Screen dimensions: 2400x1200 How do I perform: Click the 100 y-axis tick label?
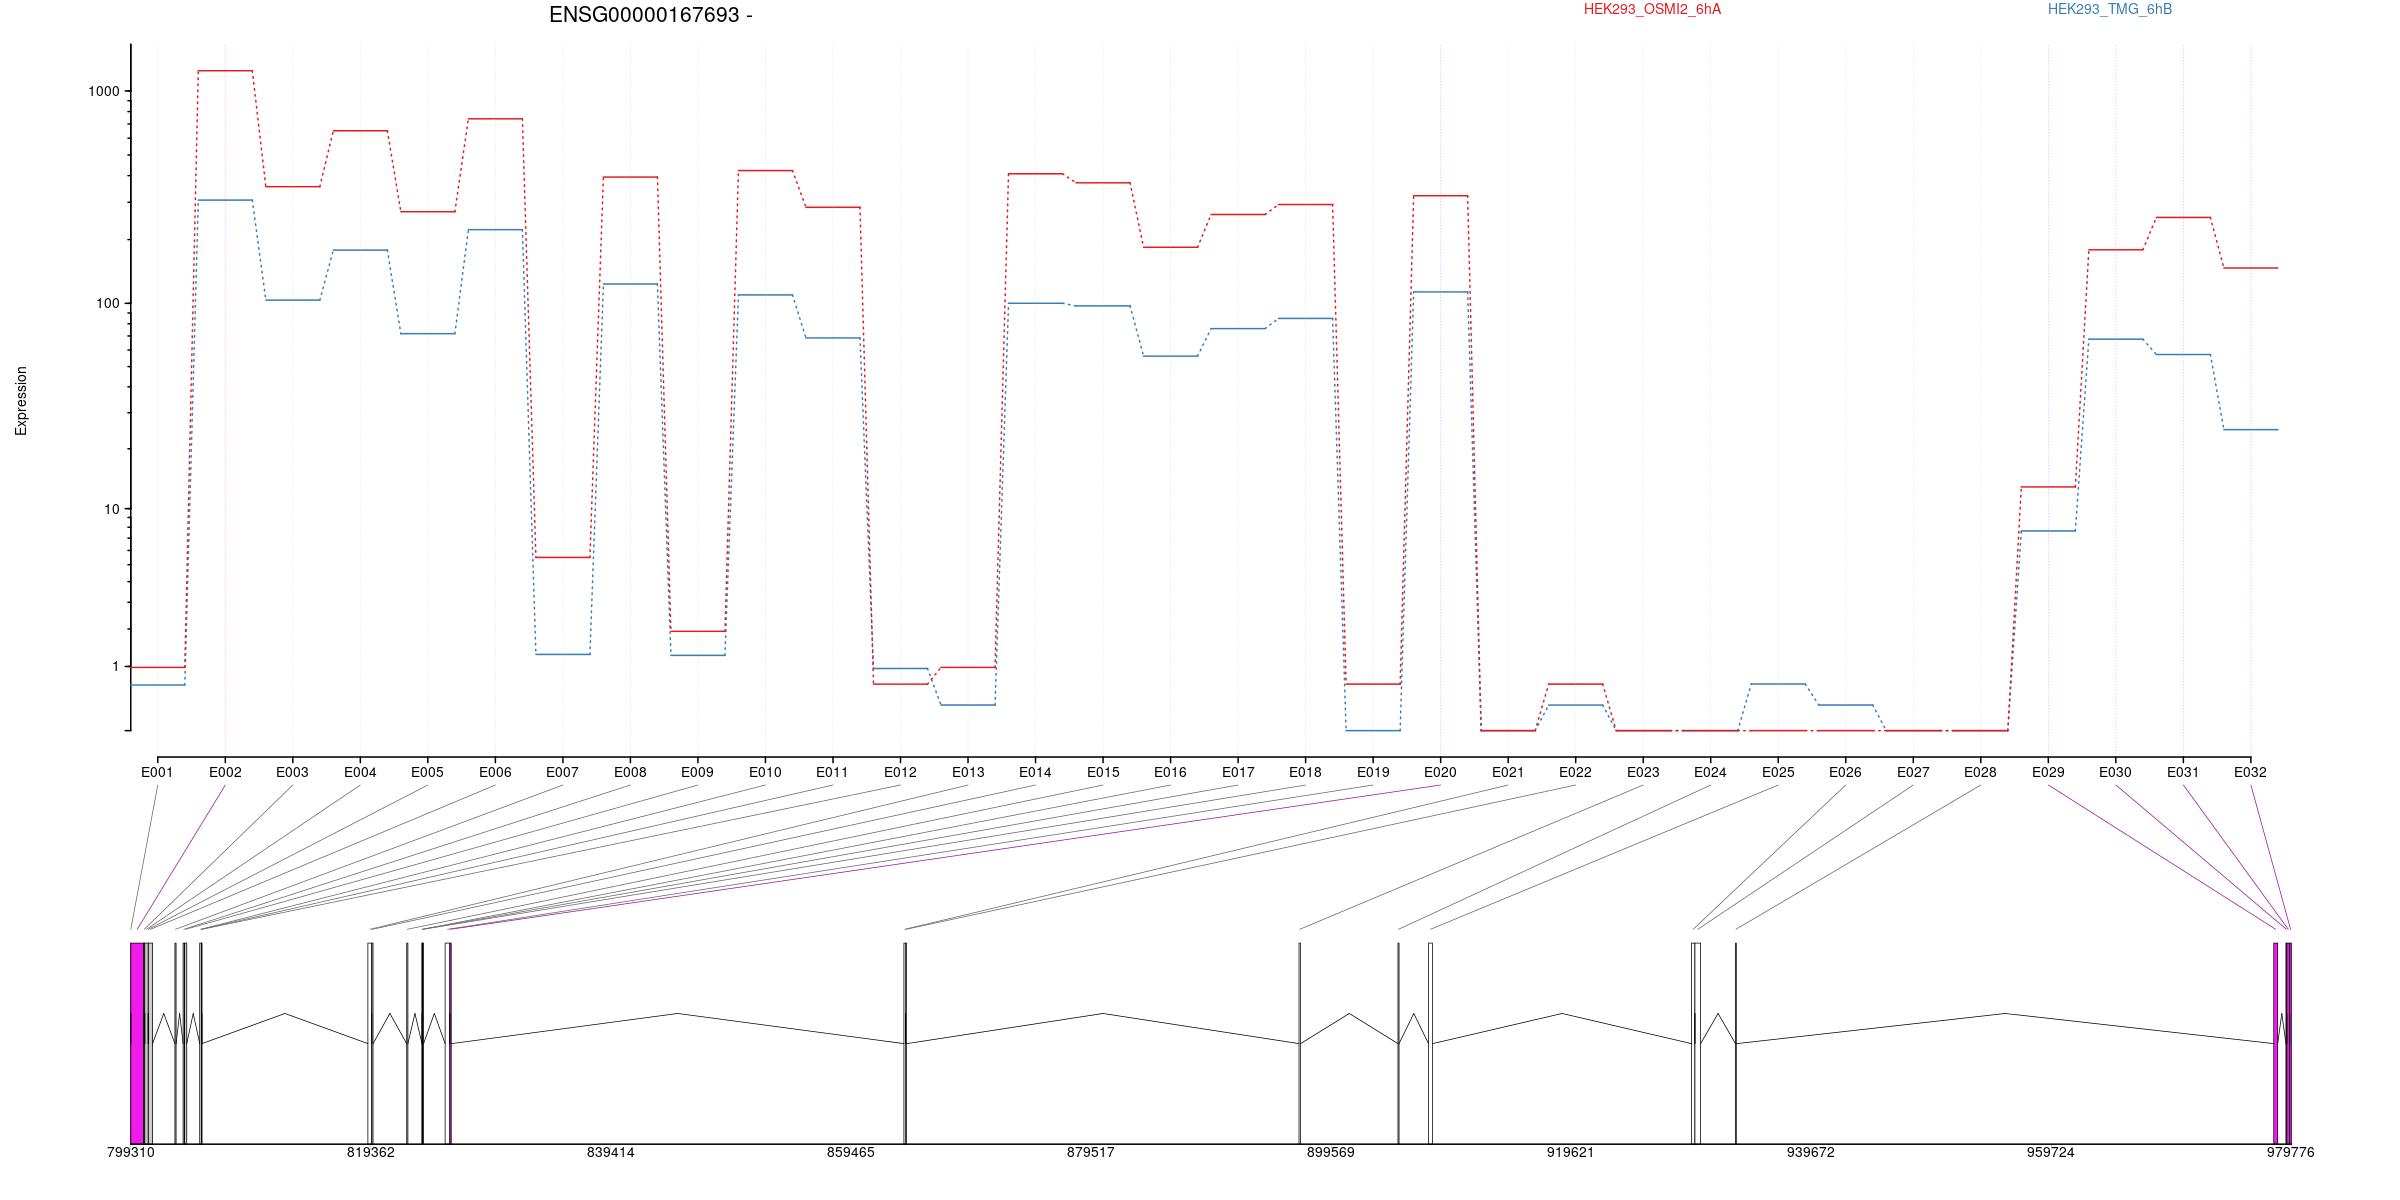pyautogui.click(x=108, y=304)
